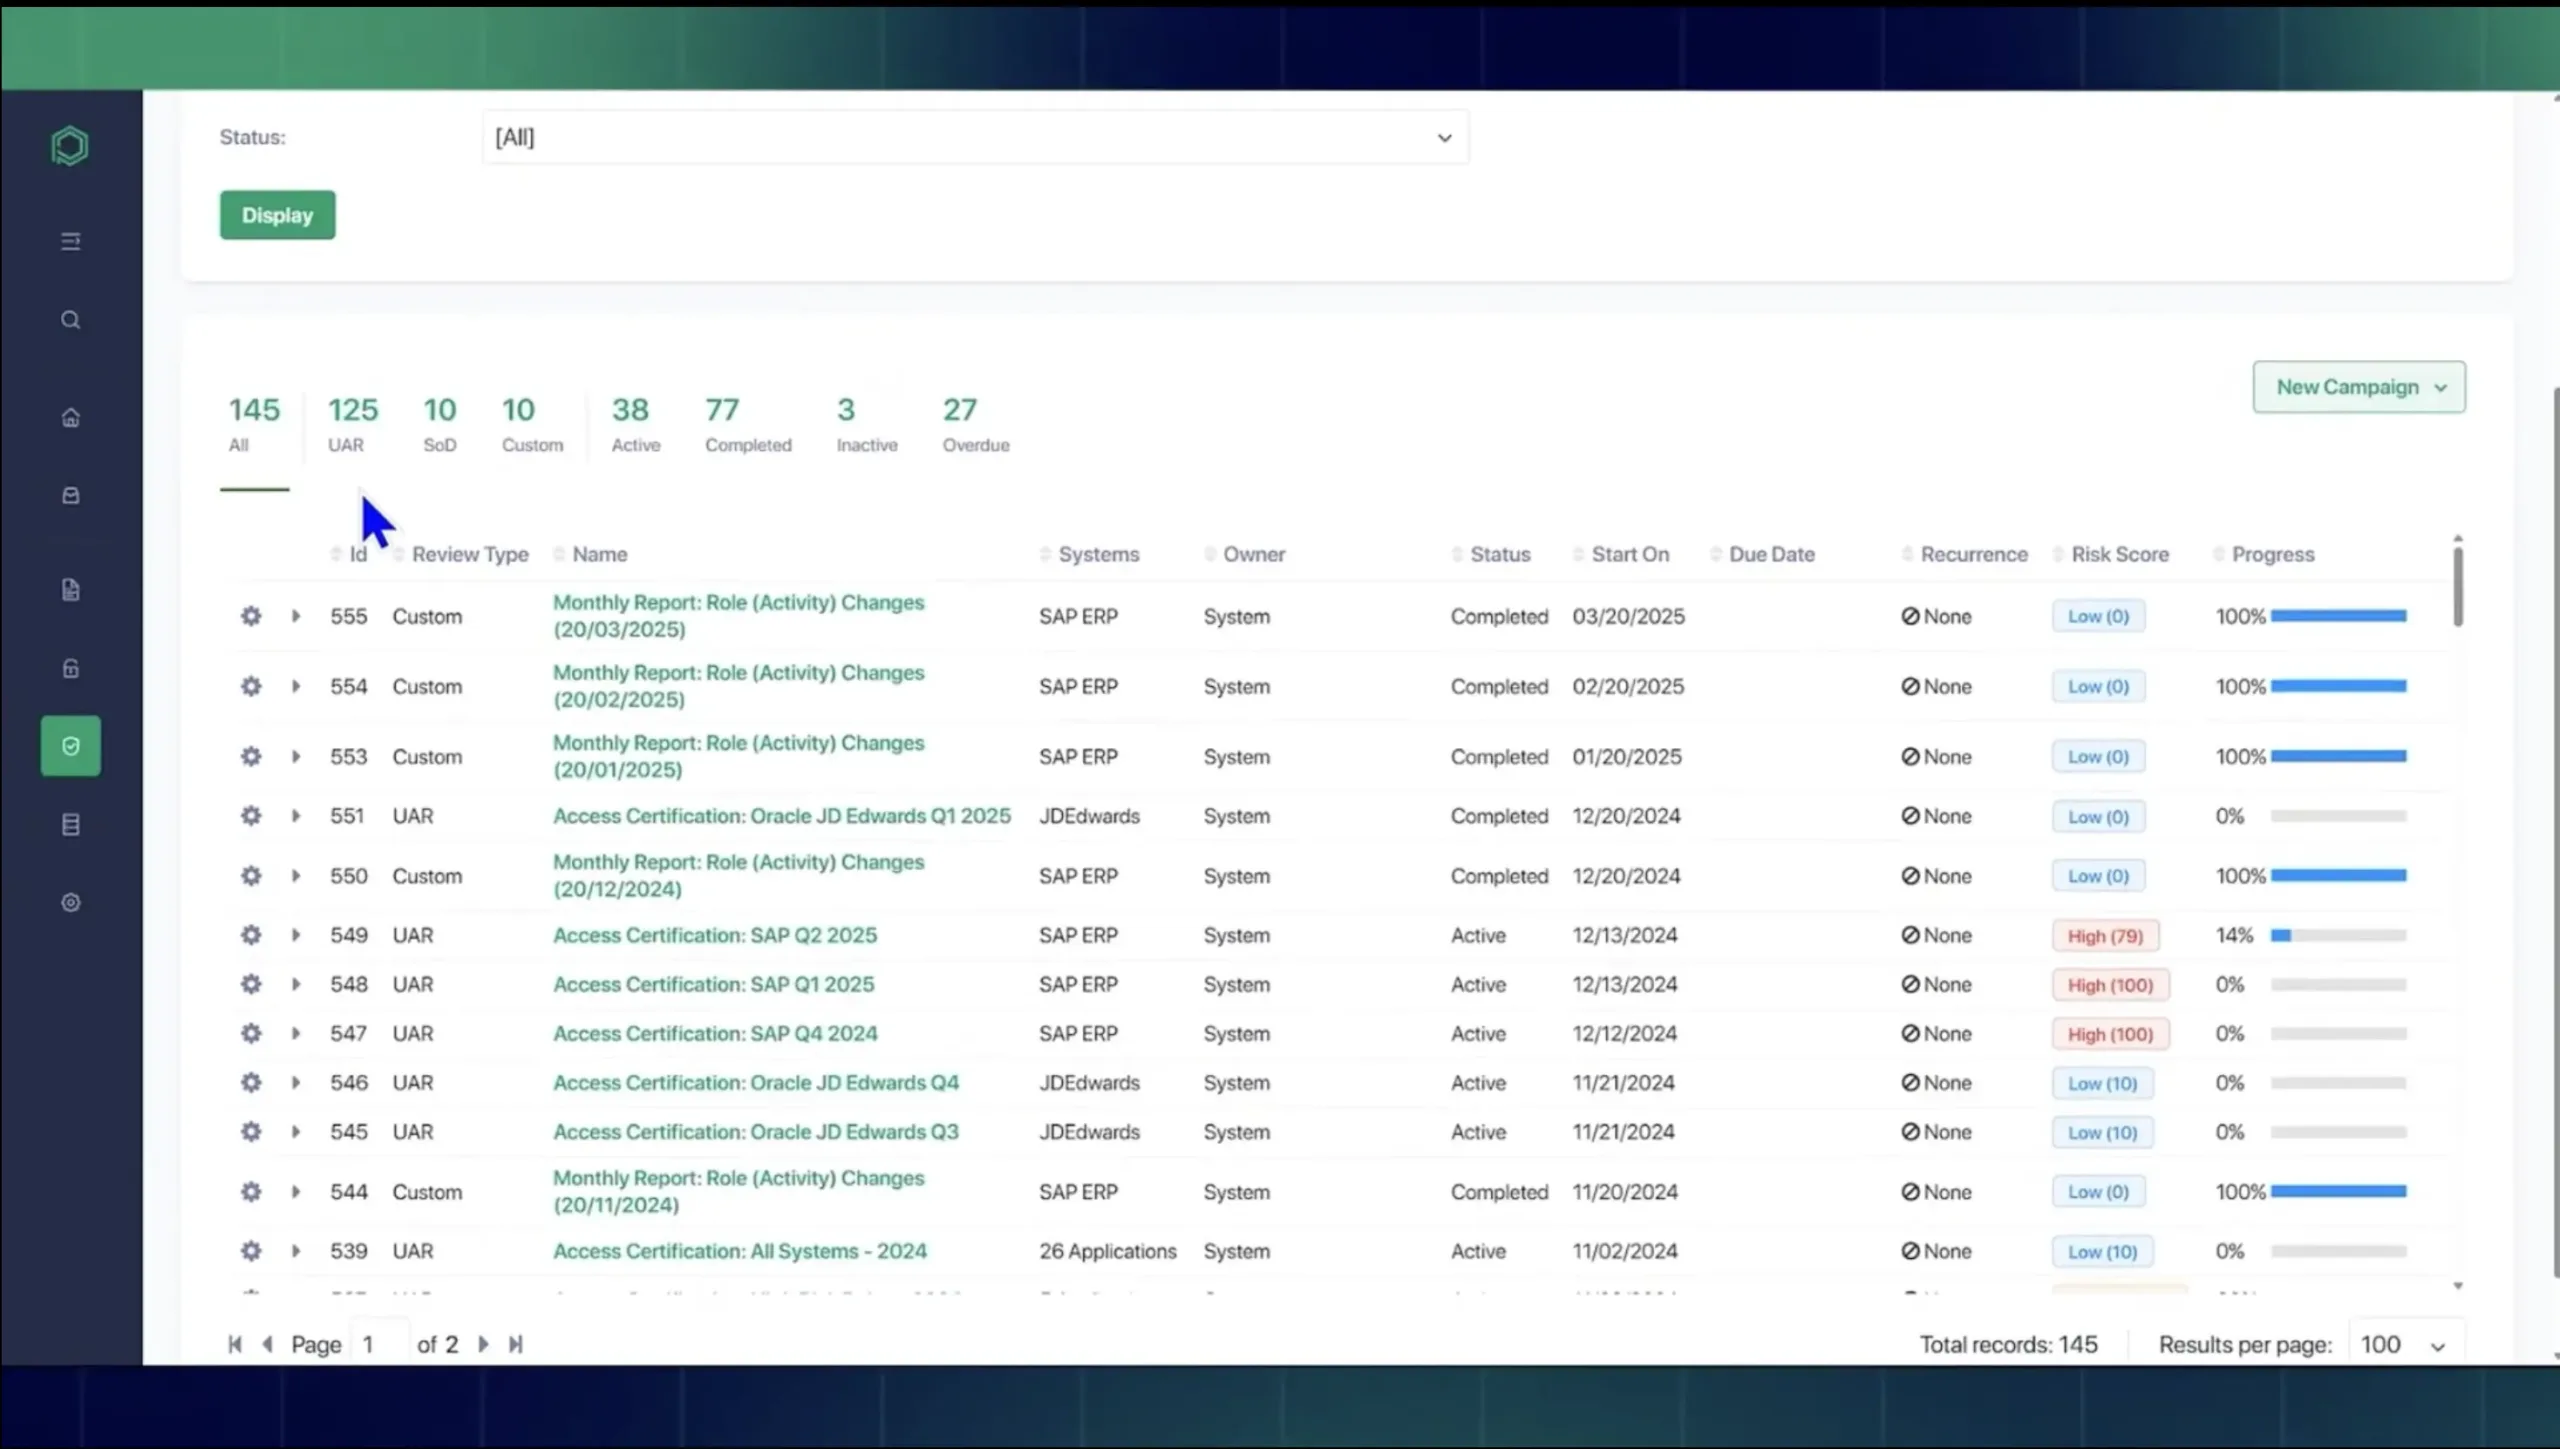
Task: Click the hexagon app logo
Action: (x=69, y=145)
